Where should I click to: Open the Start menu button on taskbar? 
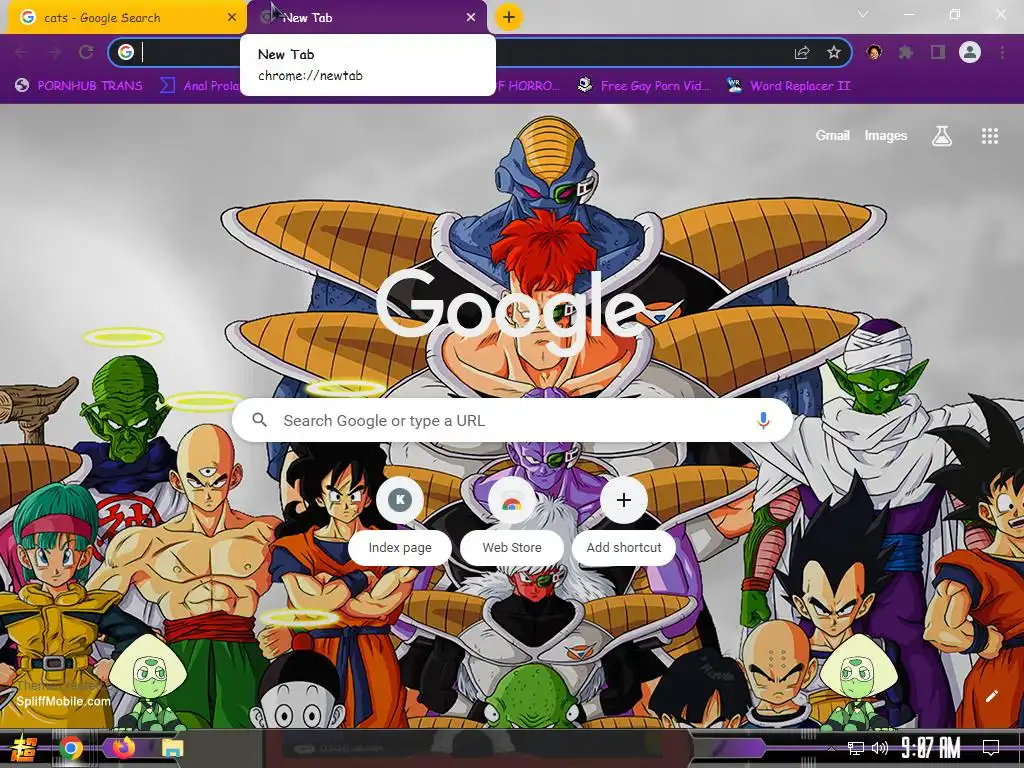coord(24,748)
